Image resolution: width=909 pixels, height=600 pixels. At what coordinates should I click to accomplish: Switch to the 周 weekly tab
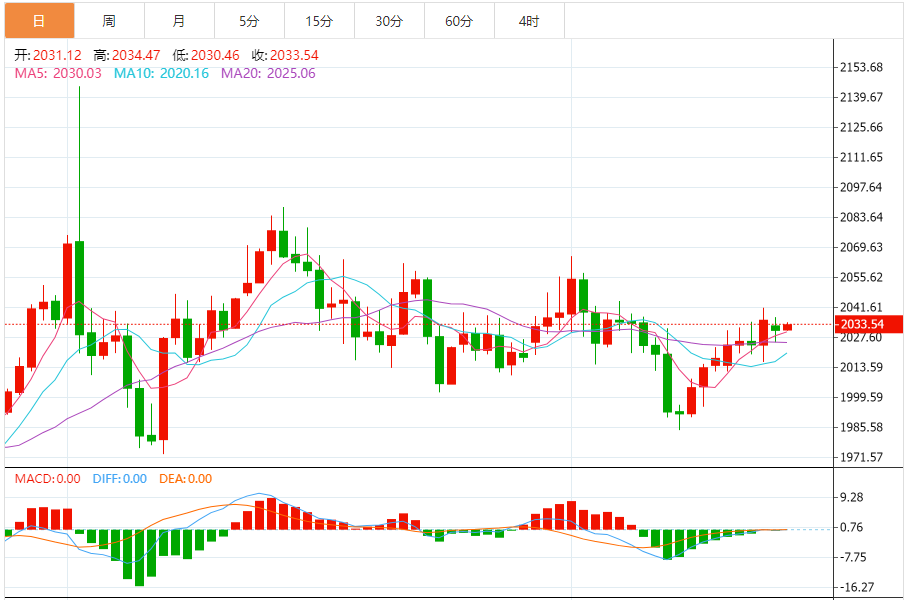[110, 21]
